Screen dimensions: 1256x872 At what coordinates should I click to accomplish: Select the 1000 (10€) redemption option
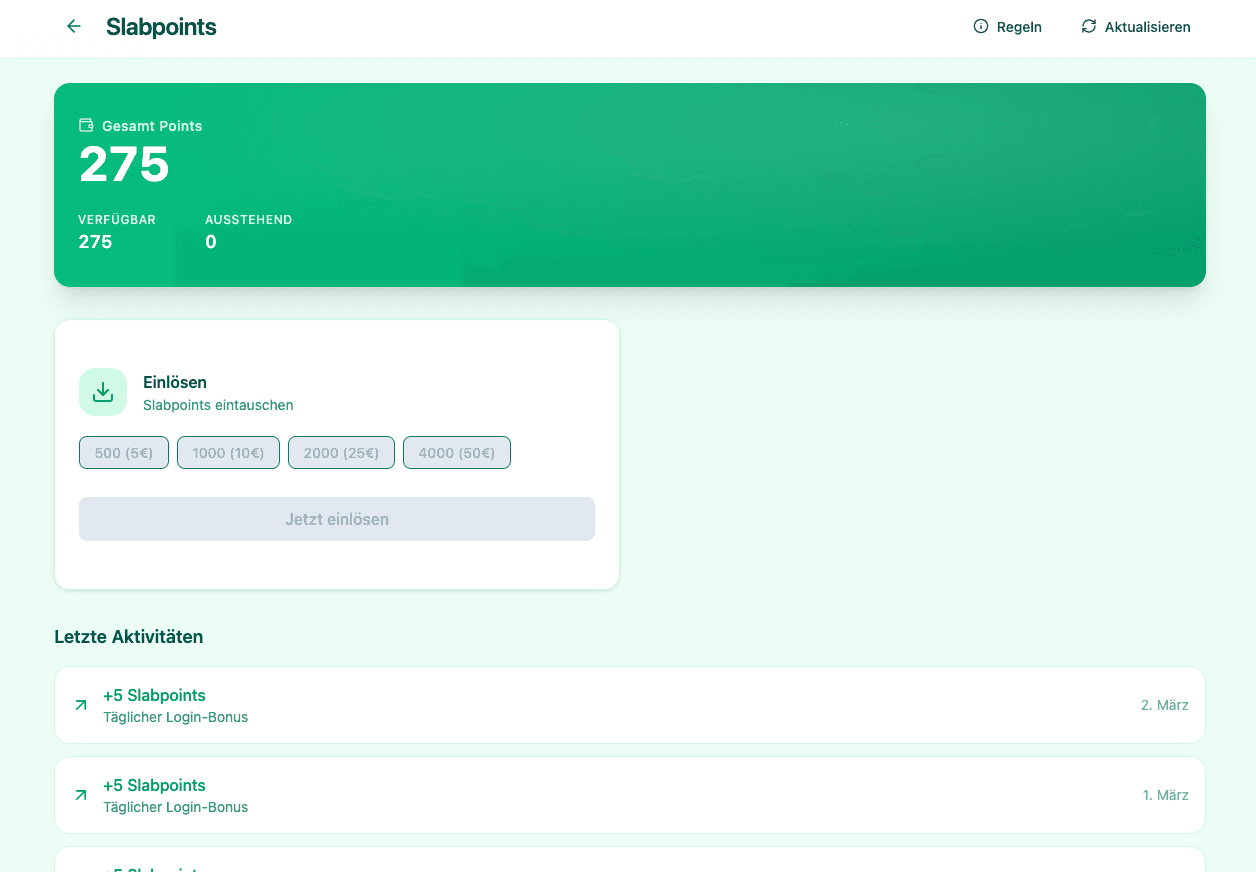pos(228,452)
